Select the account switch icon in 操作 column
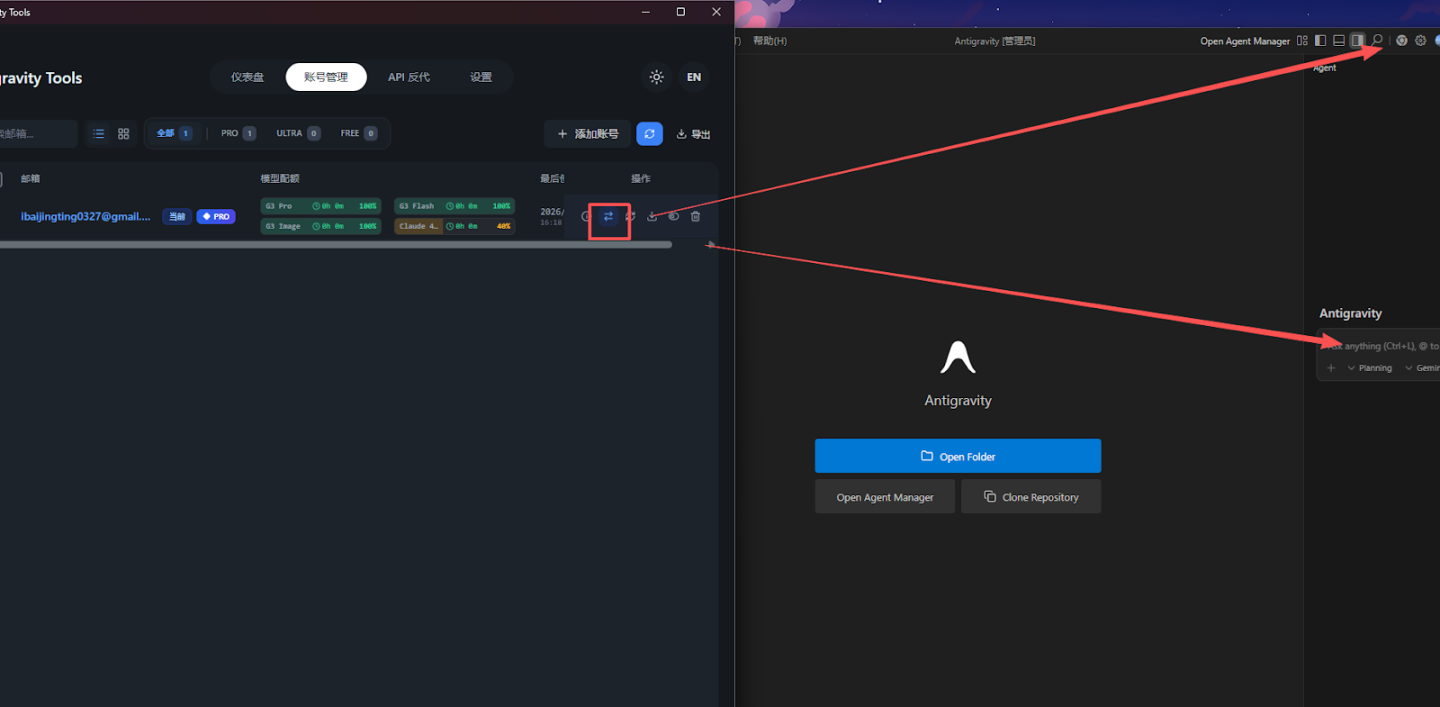Viewport: 1440px width, 707px height. point(609,216)
